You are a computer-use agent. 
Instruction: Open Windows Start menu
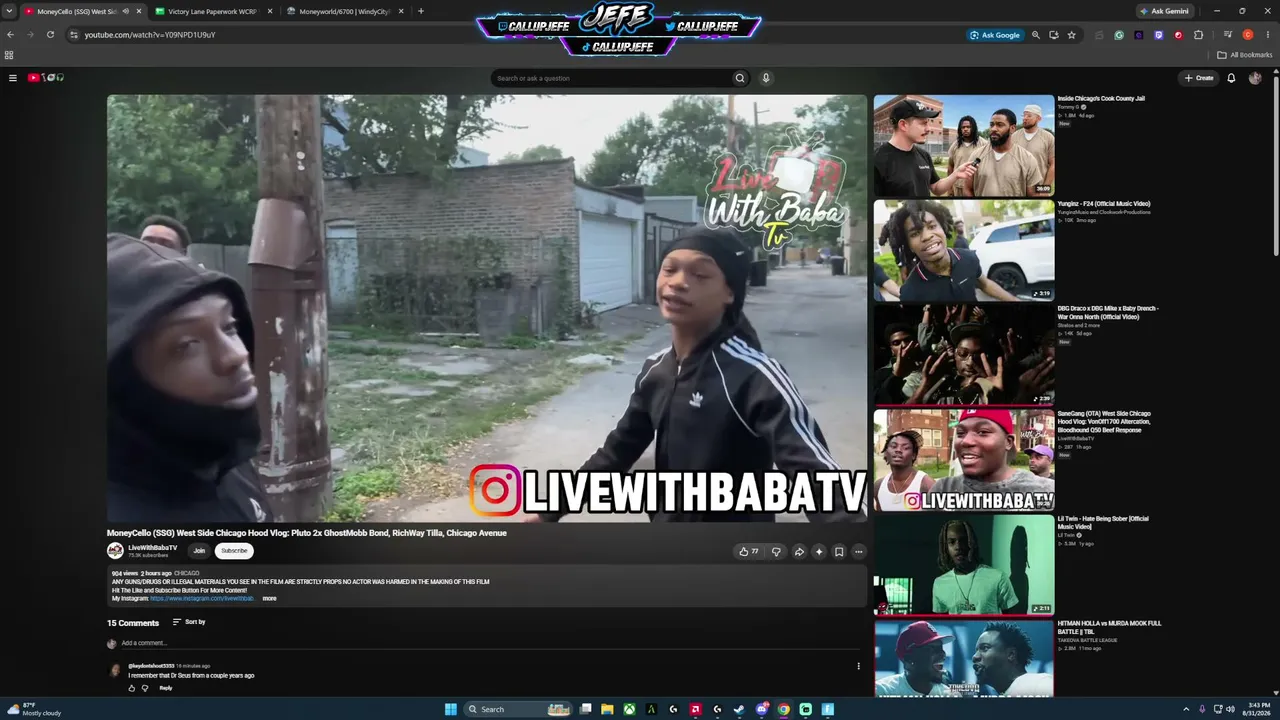[451, 710]
